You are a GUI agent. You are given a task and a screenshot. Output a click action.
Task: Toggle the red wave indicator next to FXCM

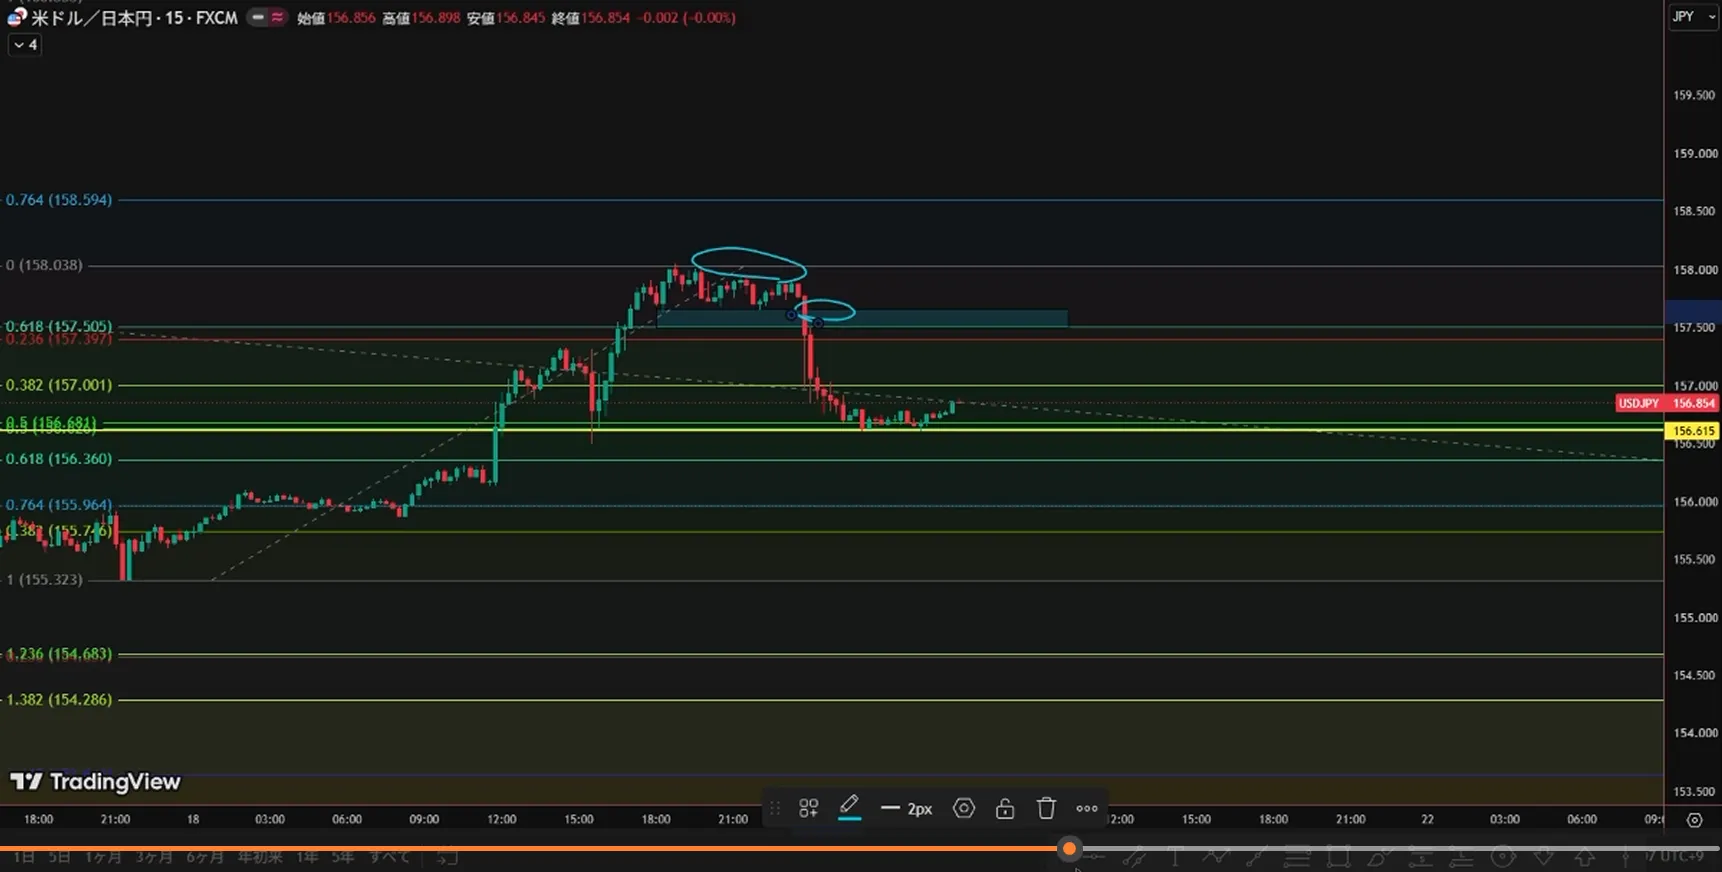pos(277,17)
